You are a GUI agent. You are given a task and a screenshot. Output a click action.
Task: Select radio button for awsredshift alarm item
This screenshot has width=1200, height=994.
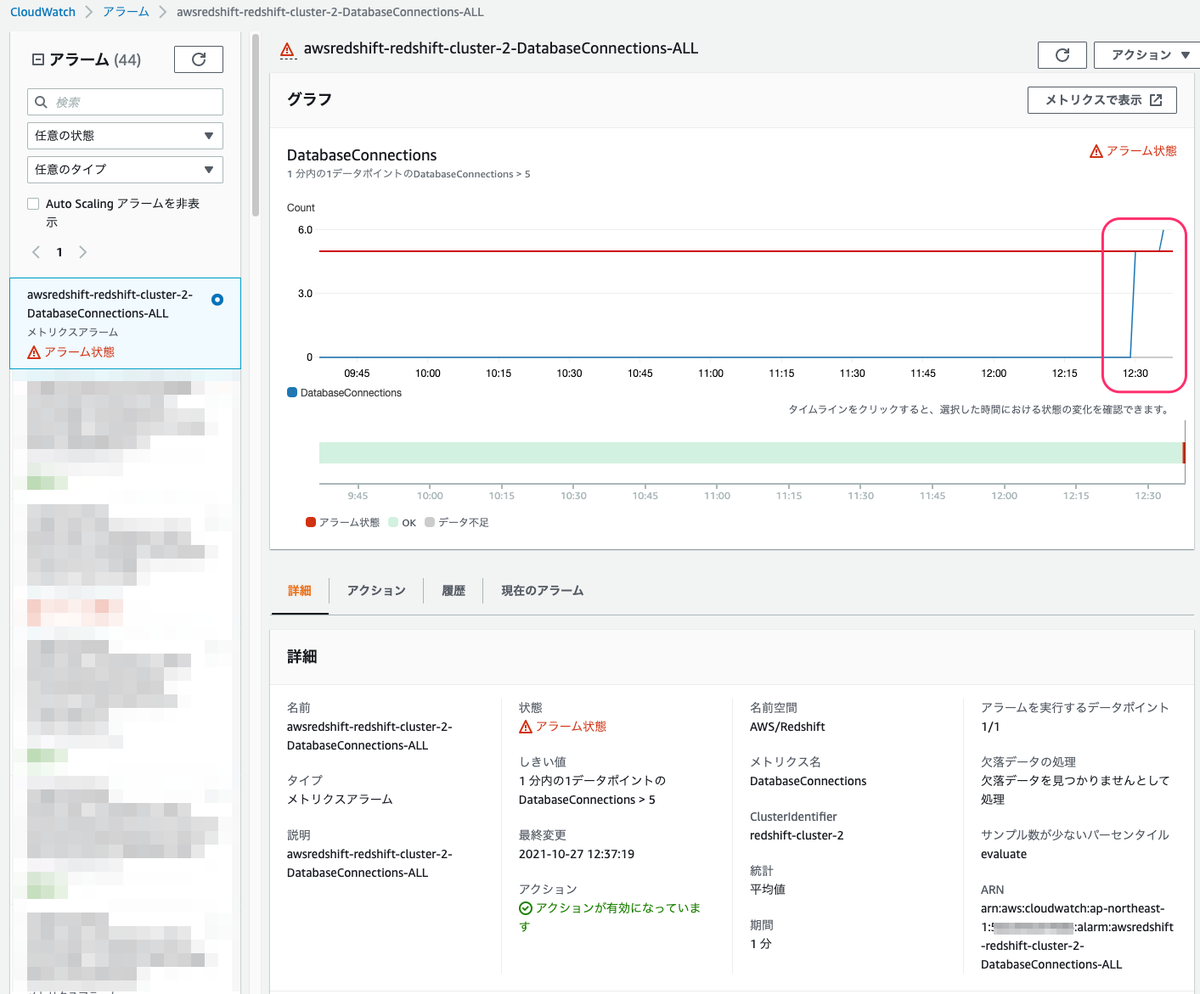click(x=218, y=299)
